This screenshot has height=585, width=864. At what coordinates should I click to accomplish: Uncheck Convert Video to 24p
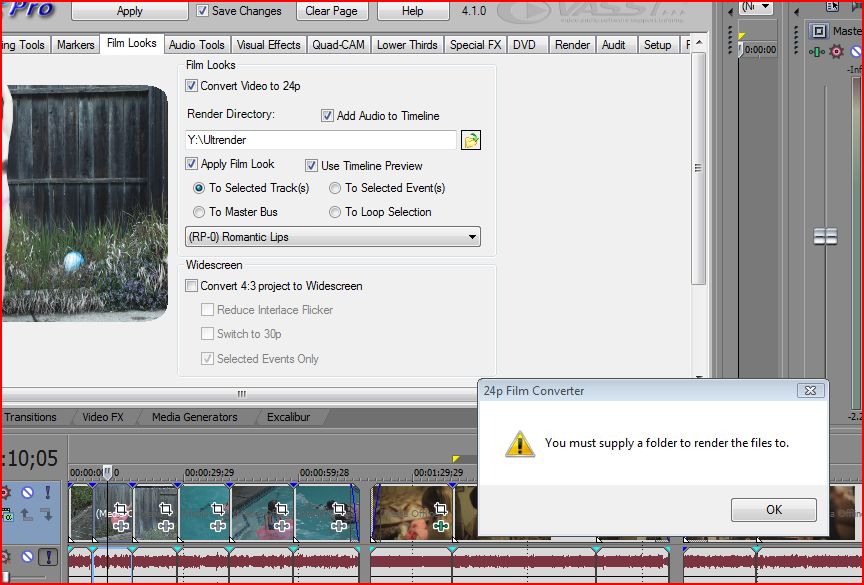coord(191,86)
